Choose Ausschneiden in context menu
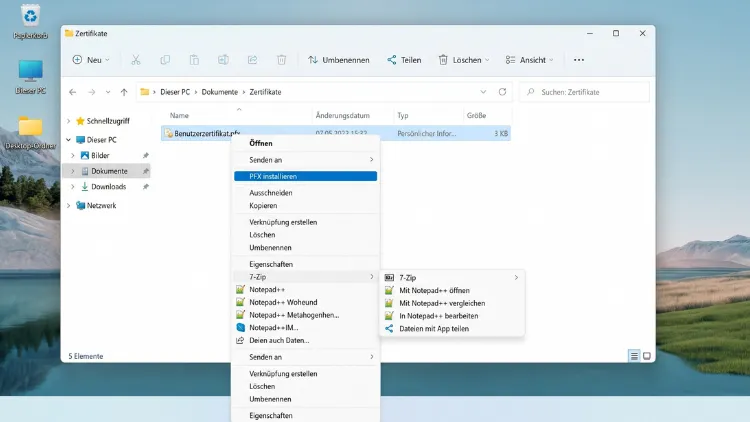 pos(305,192)
